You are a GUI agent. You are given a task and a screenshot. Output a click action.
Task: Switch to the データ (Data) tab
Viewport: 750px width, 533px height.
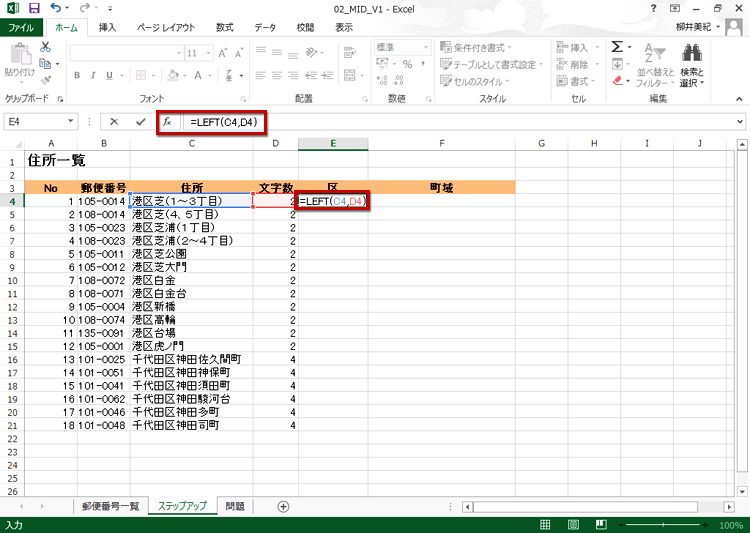[x=265, y=27]
